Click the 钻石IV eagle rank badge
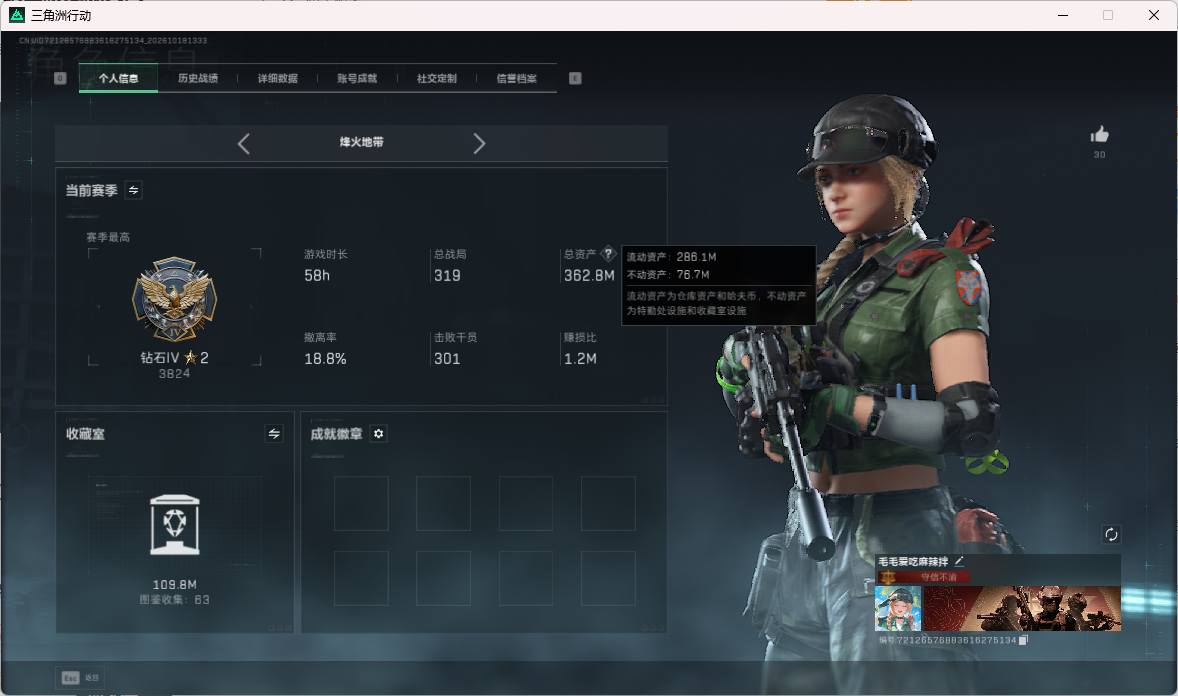 [x=174, y=299]
